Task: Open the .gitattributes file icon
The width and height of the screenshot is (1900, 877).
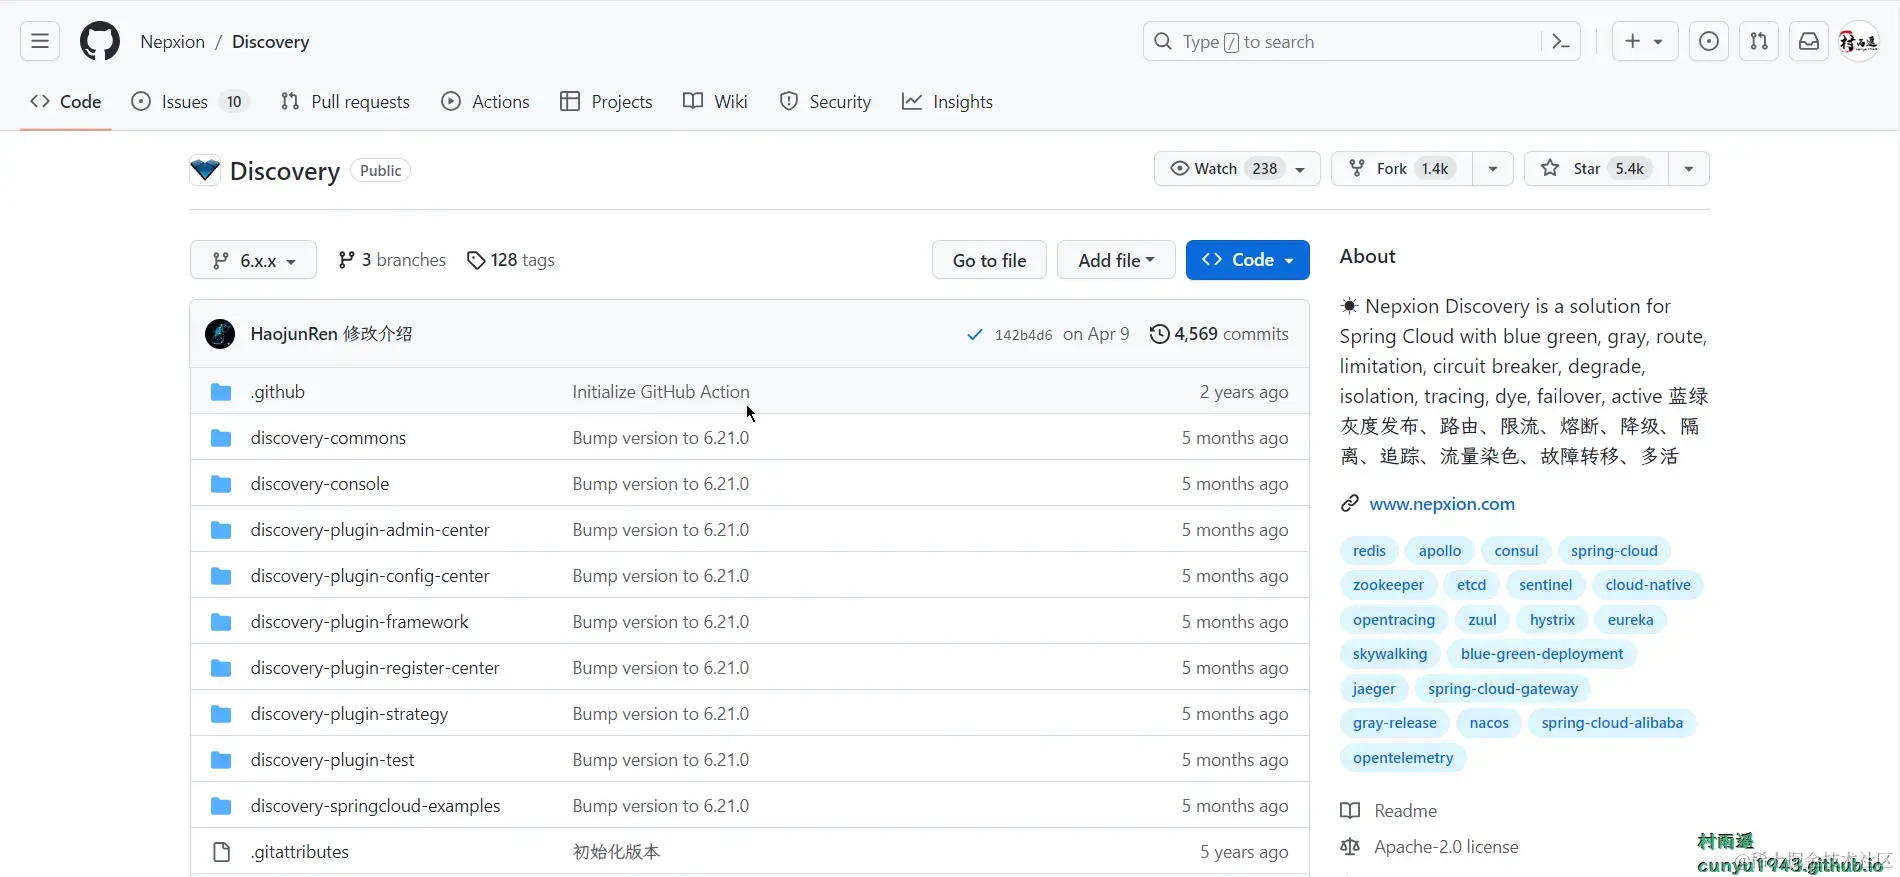Action: coord(221,852)
